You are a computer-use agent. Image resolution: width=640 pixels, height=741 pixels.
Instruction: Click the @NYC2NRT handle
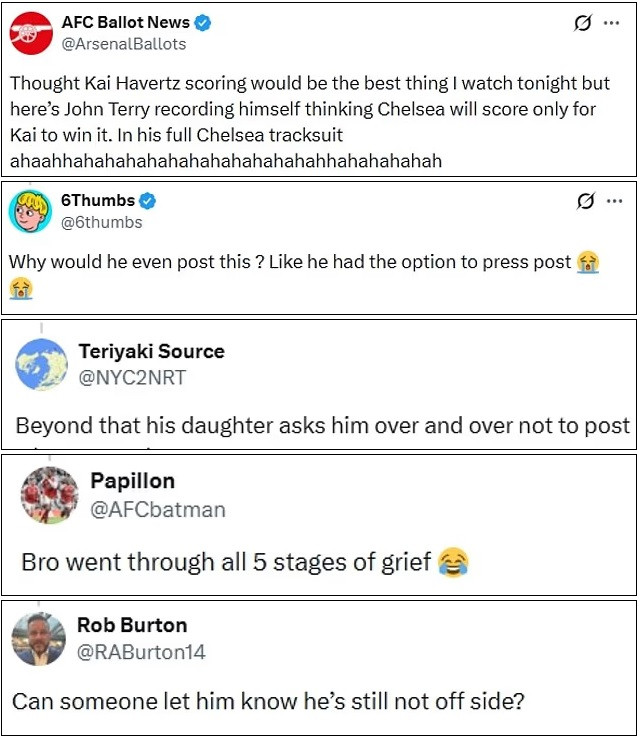(132, 377)
